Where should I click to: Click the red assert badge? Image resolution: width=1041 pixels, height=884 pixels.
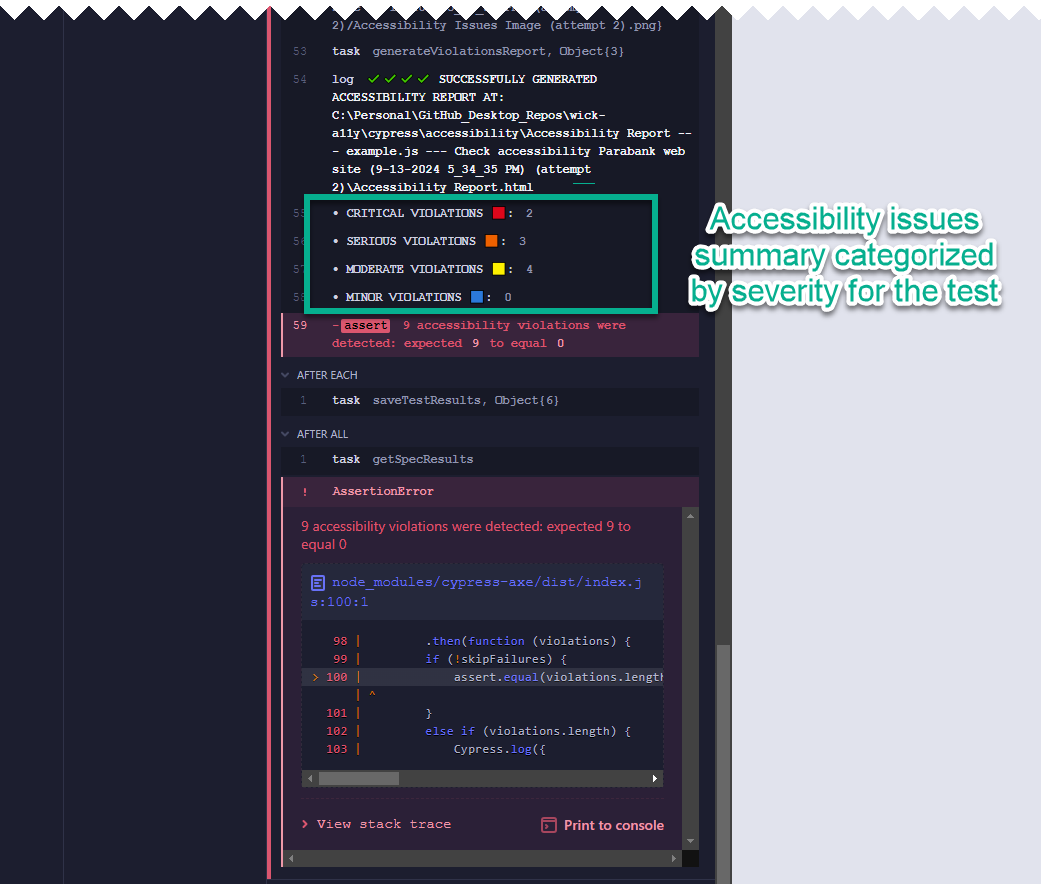[365, 325]
